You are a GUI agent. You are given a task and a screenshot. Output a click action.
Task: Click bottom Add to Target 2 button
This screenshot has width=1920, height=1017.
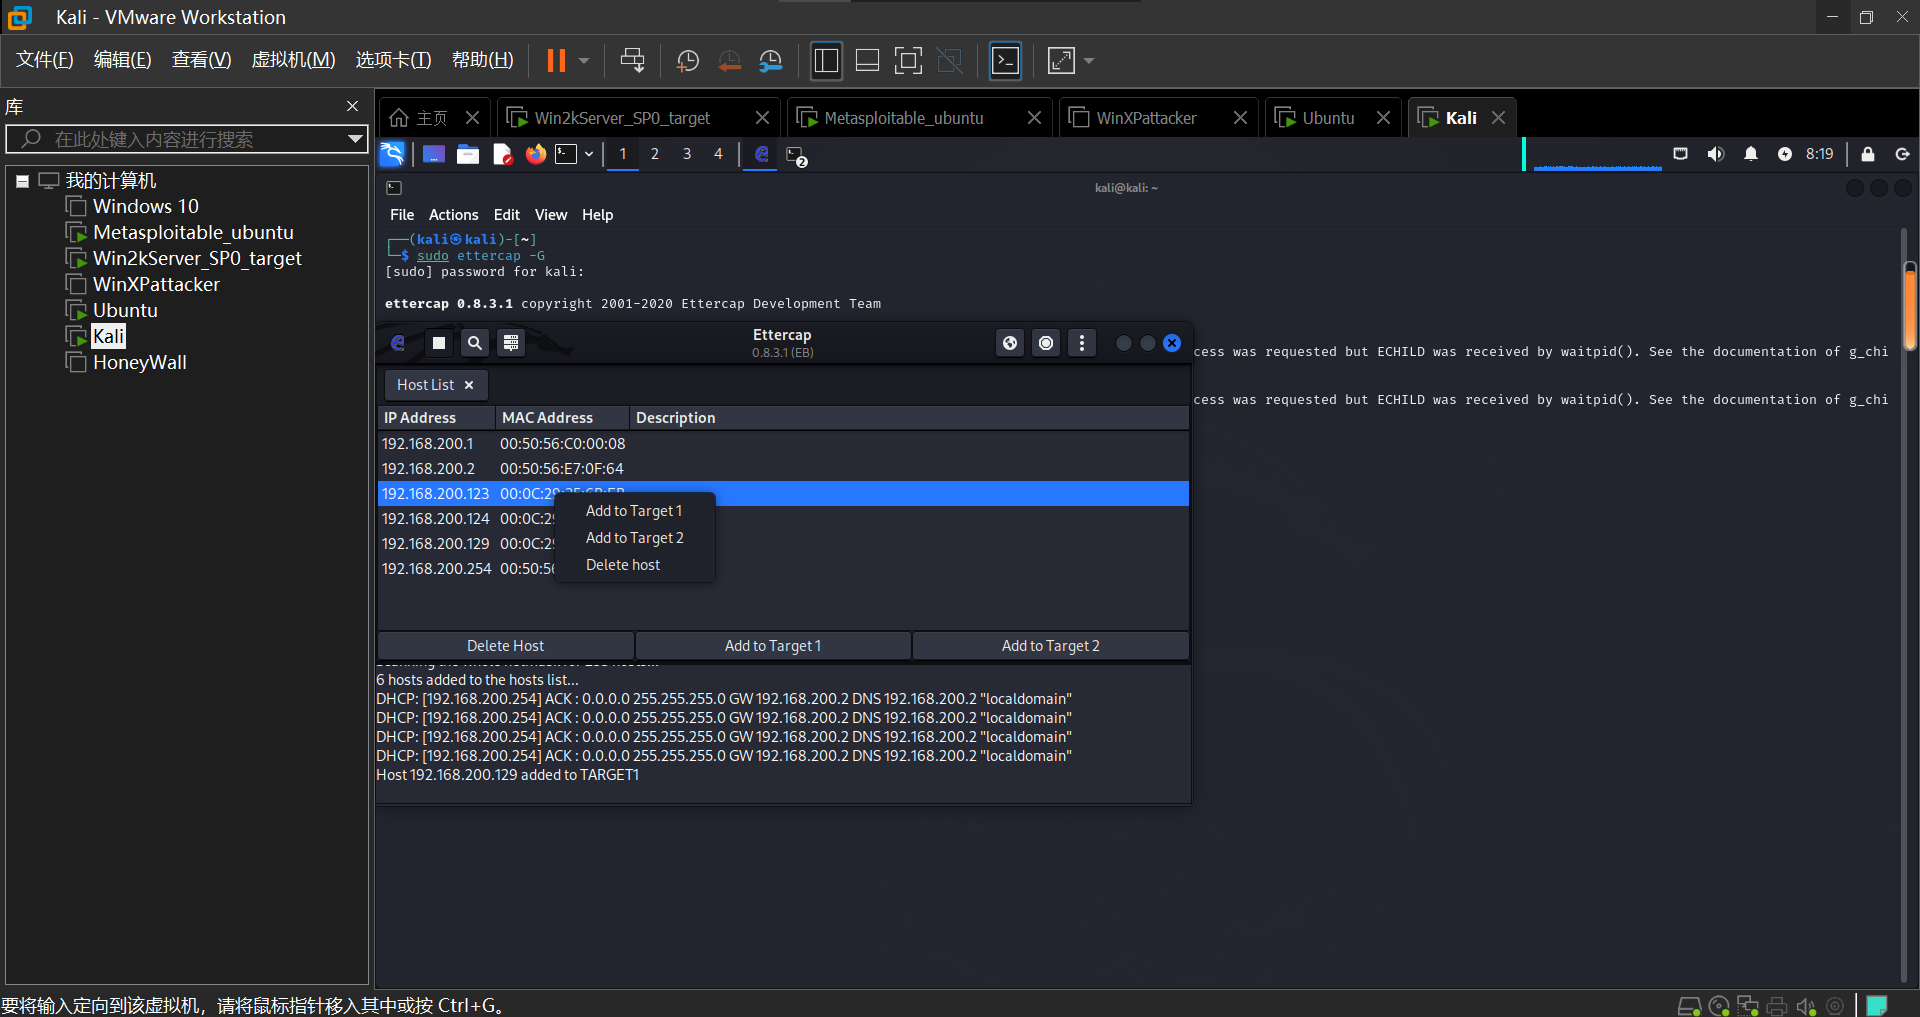pyautogui.click(x=1051, y=646)
